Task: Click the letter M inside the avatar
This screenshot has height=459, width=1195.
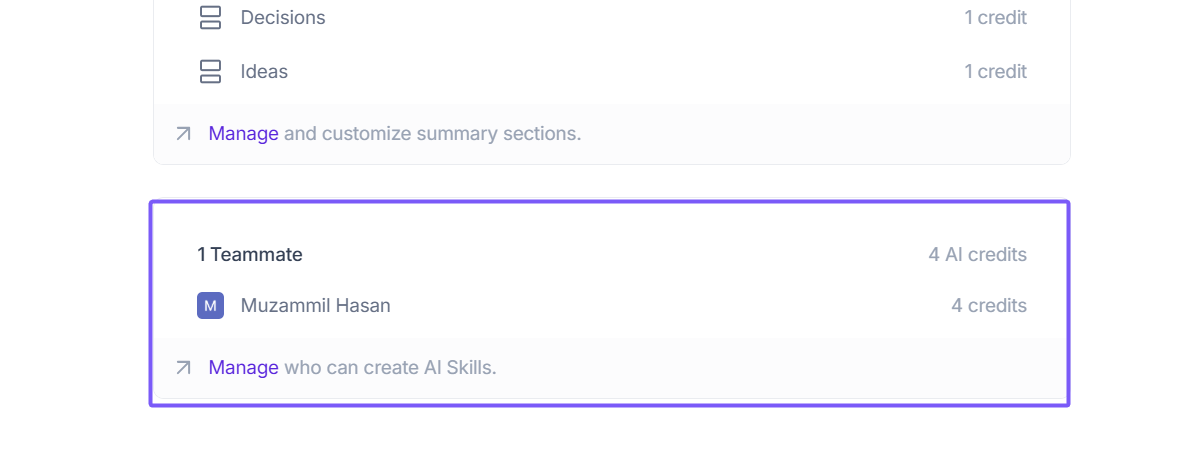Action: click(x=210, y=306)
